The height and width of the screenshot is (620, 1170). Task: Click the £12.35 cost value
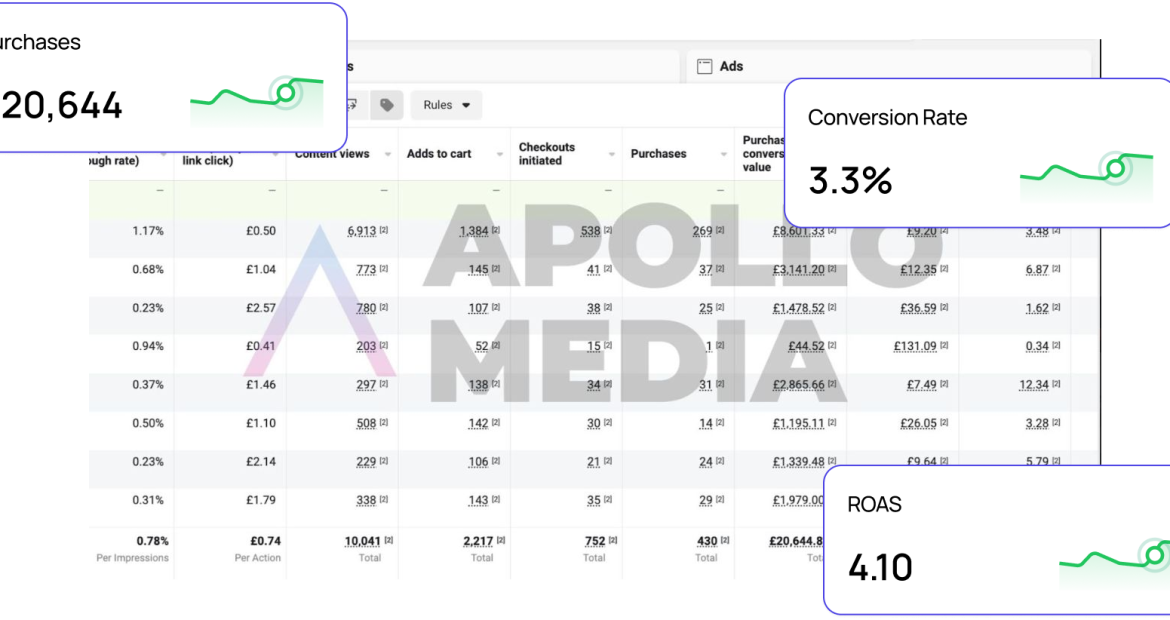coord(918,269)
